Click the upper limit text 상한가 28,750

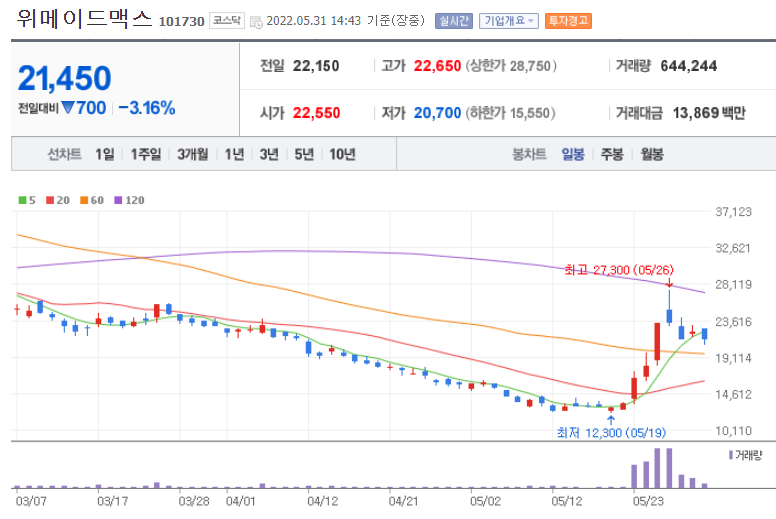[x=511, y=66]
